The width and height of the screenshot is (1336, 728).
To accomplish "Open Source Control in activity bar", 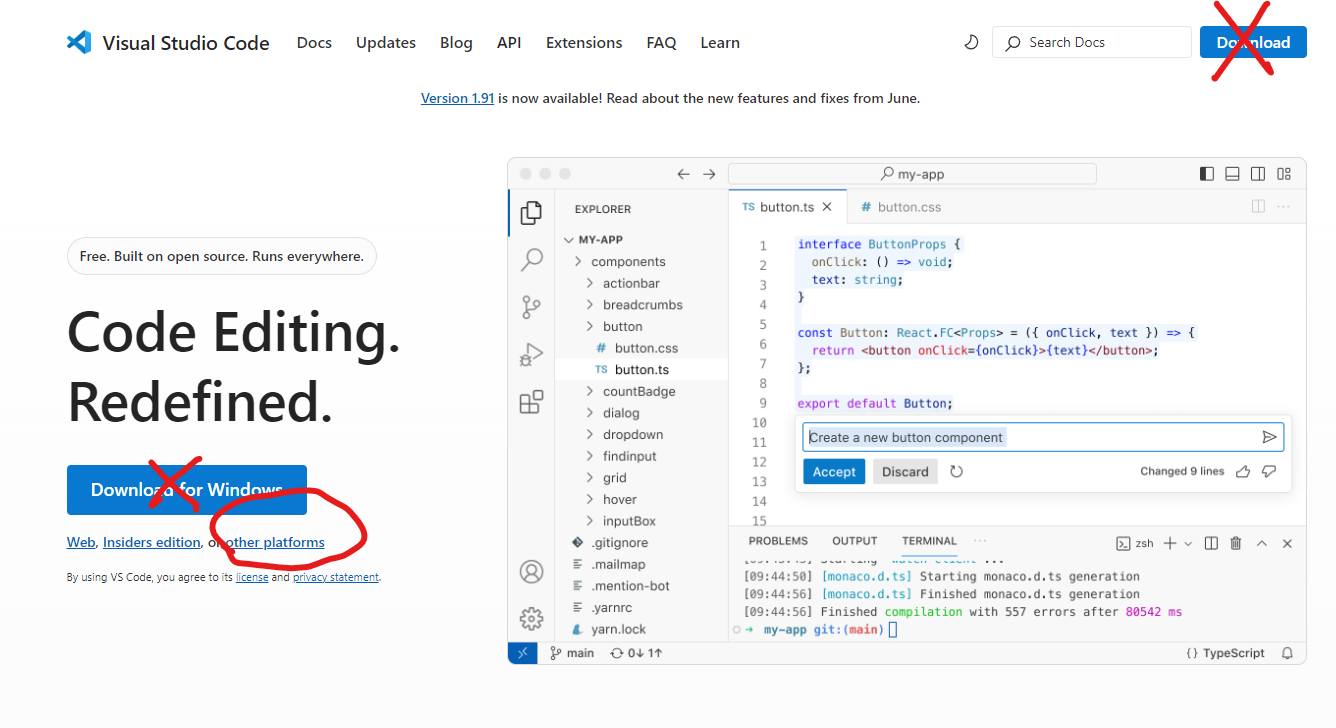I will 531,307.
